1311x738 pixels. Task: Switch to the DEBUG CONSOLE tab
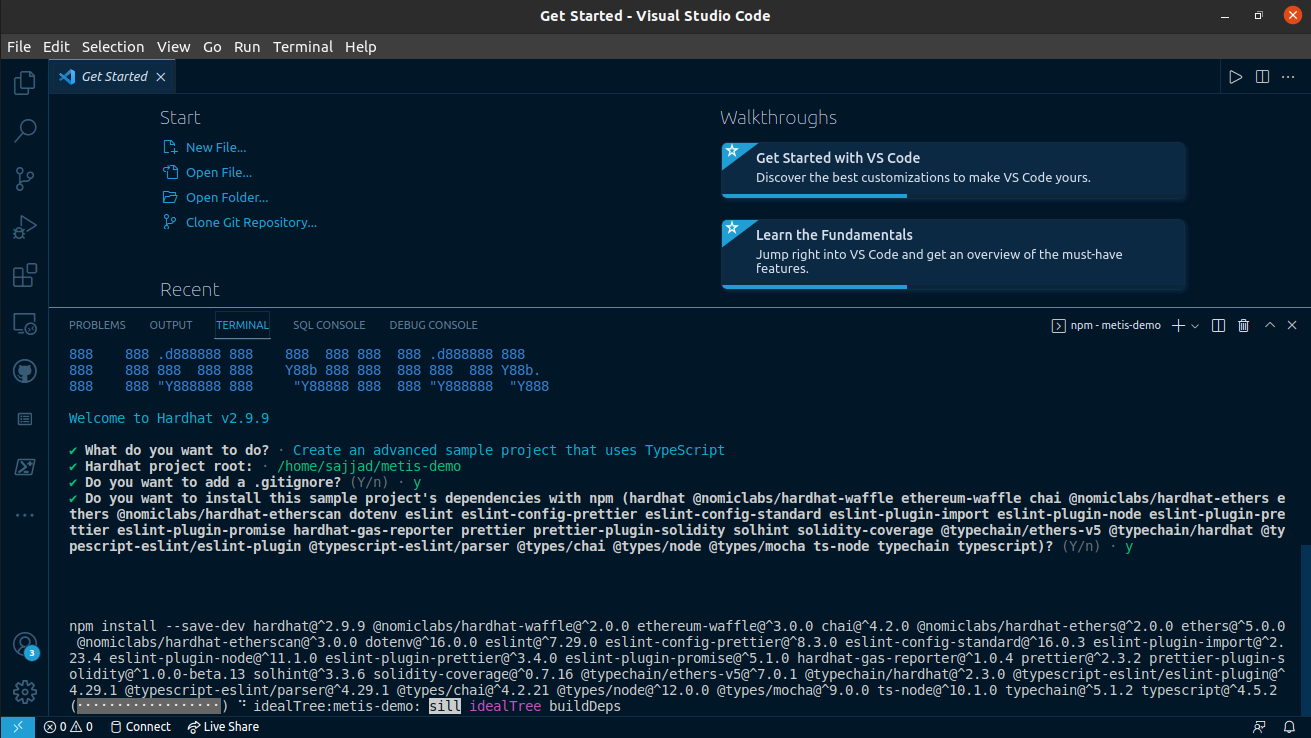pyautogui.click(x=433, y=325)
